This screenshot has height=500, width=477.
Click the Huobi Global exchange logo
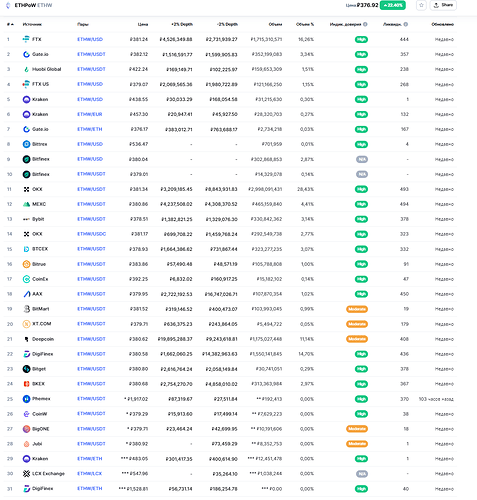(26, 69)
